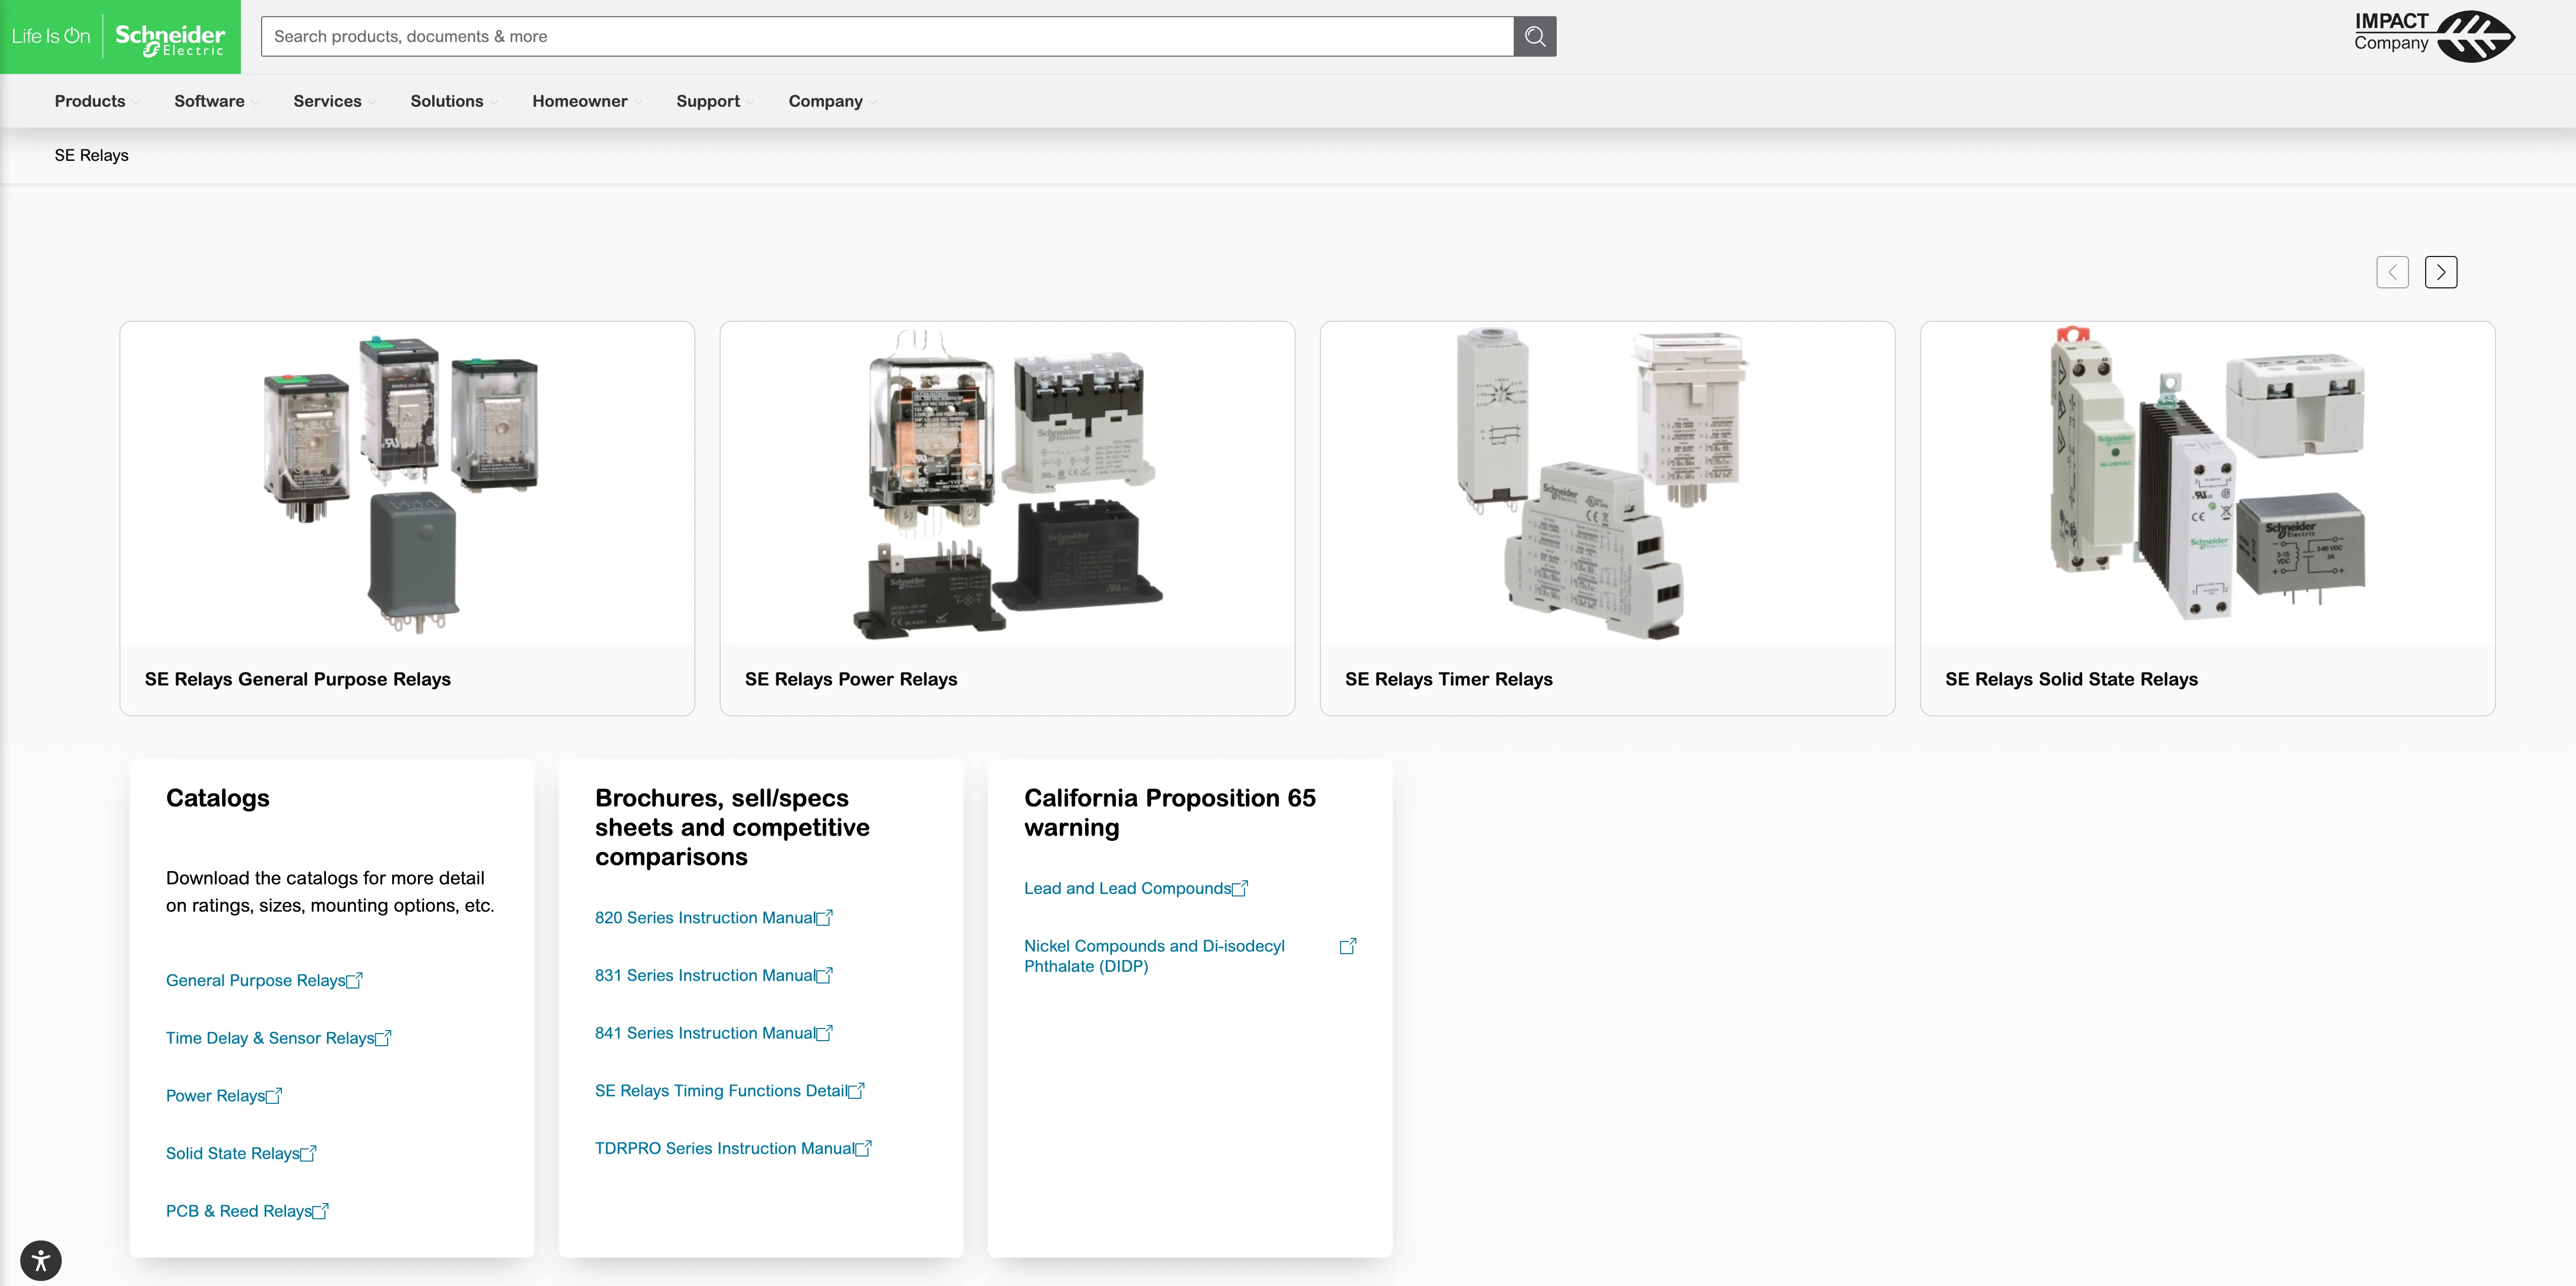The height and width of the screenshot is (1286, 2576).
Task: Click the Schneider Electric logo
Action: (x=170, y=37)
